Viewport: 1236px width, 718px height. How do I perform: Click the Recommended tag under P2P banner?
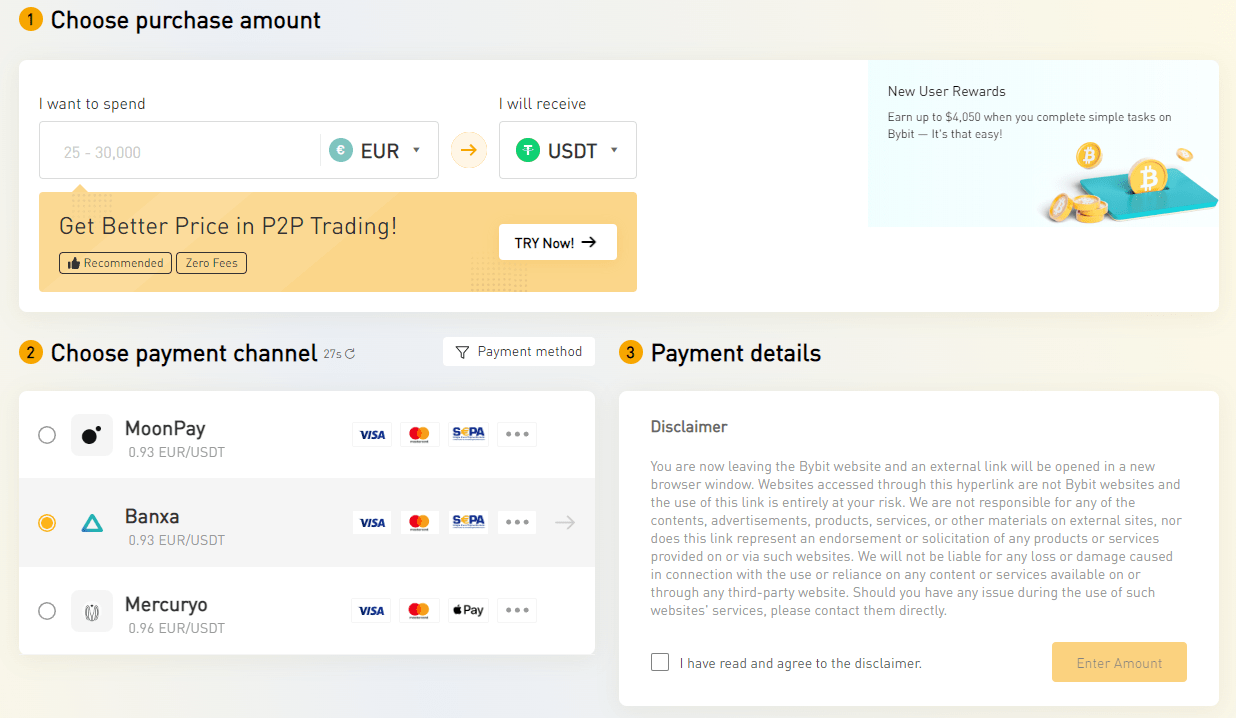pyautogui.click(x=115, y=262)
